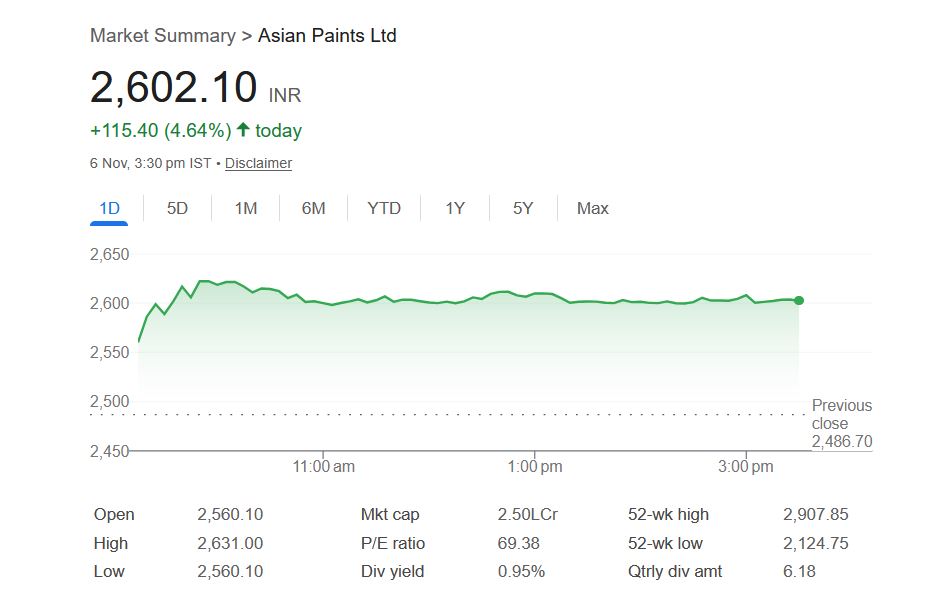Viewport: 937px width, 608px height.
Task: Click the green up arrow icon
Action: [243, 130]
